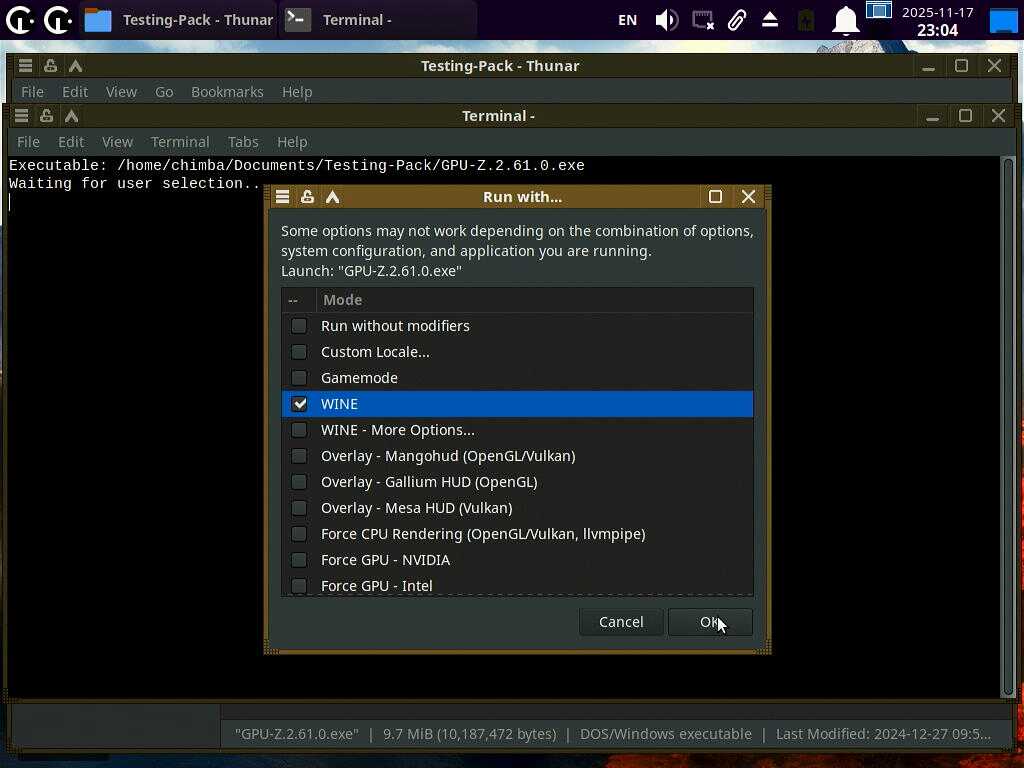The height and width of the screenshot is (768, 1024).
Task: Click Thunar window stick pin icon
Action: pos(50,65)
